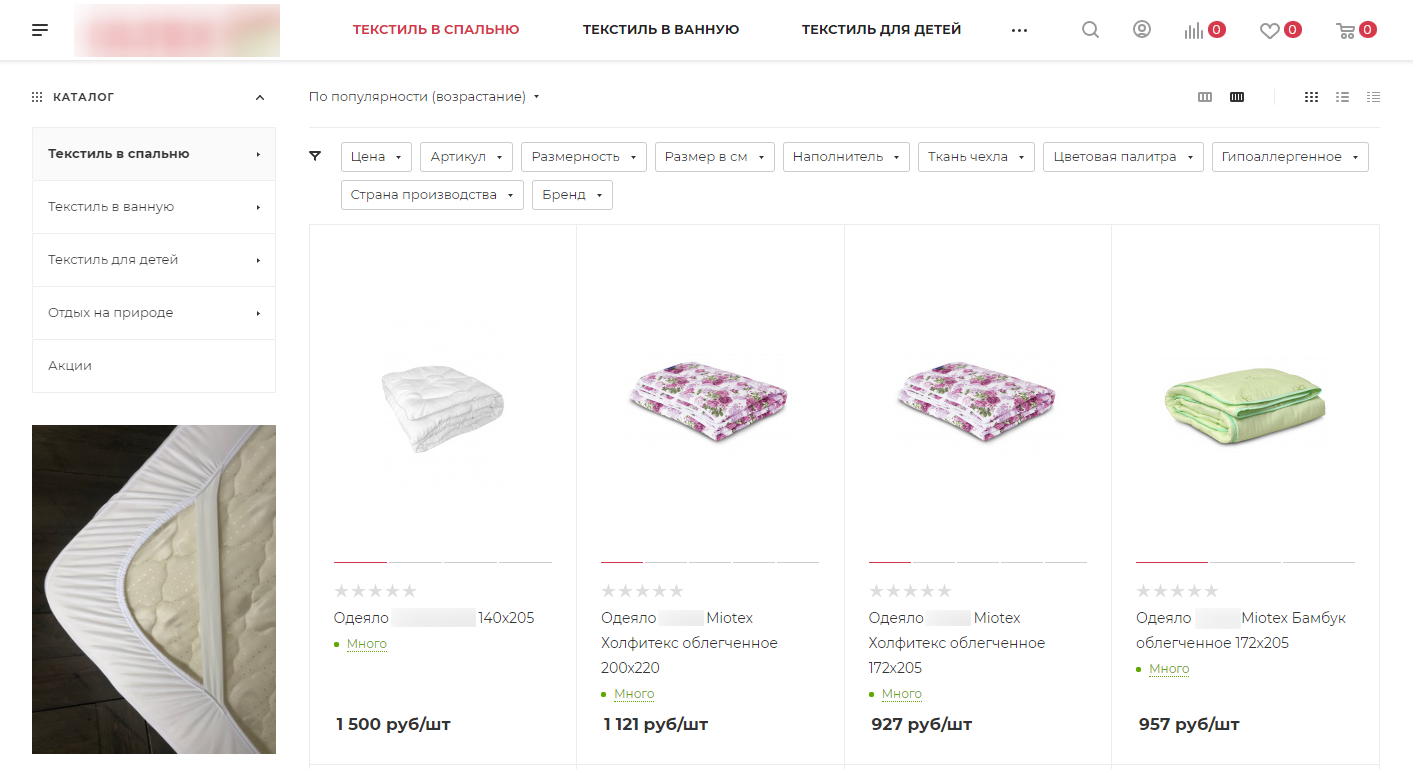This screenshot has width=1413, height=769.
Task: Open the user account icon
Action: [x=1141, y=30]
